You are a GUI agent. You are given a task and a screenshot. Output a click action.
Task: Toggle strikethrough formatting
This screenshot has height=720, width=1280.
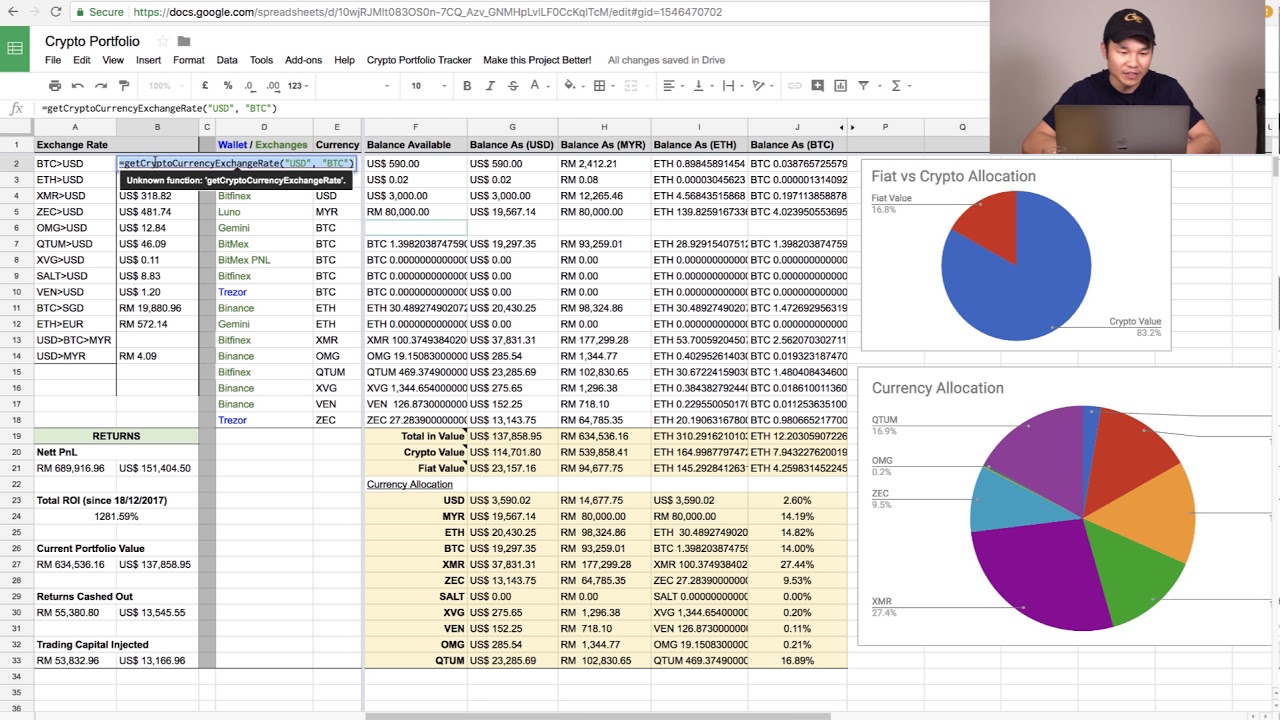[x=513, y=86]
